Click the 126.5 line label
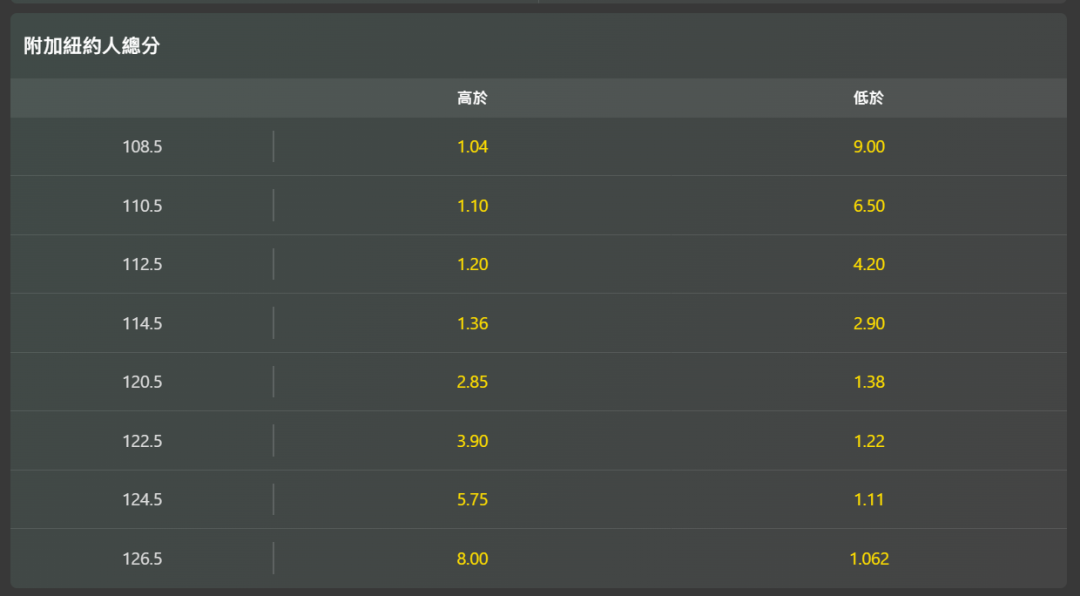 click(142, 559)
